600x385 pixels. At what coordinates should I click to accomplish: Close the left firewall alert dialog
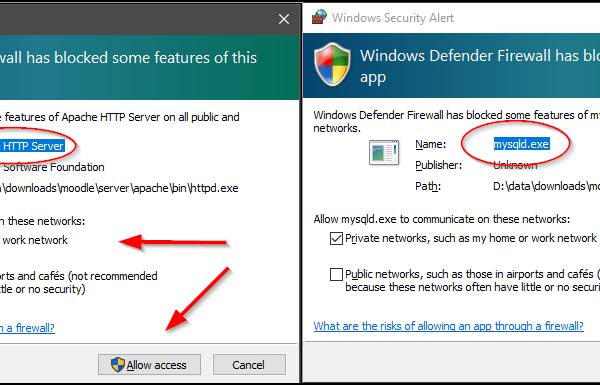click(x=284, y=19)
